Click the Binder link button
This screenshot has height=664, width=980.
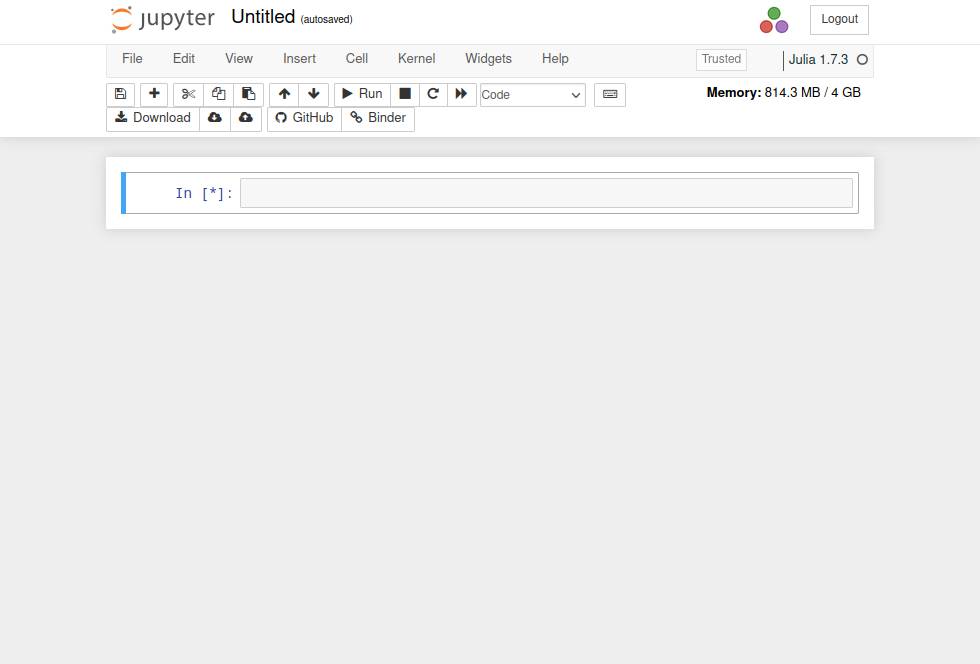pyautogui.click(x=378, y=118)
